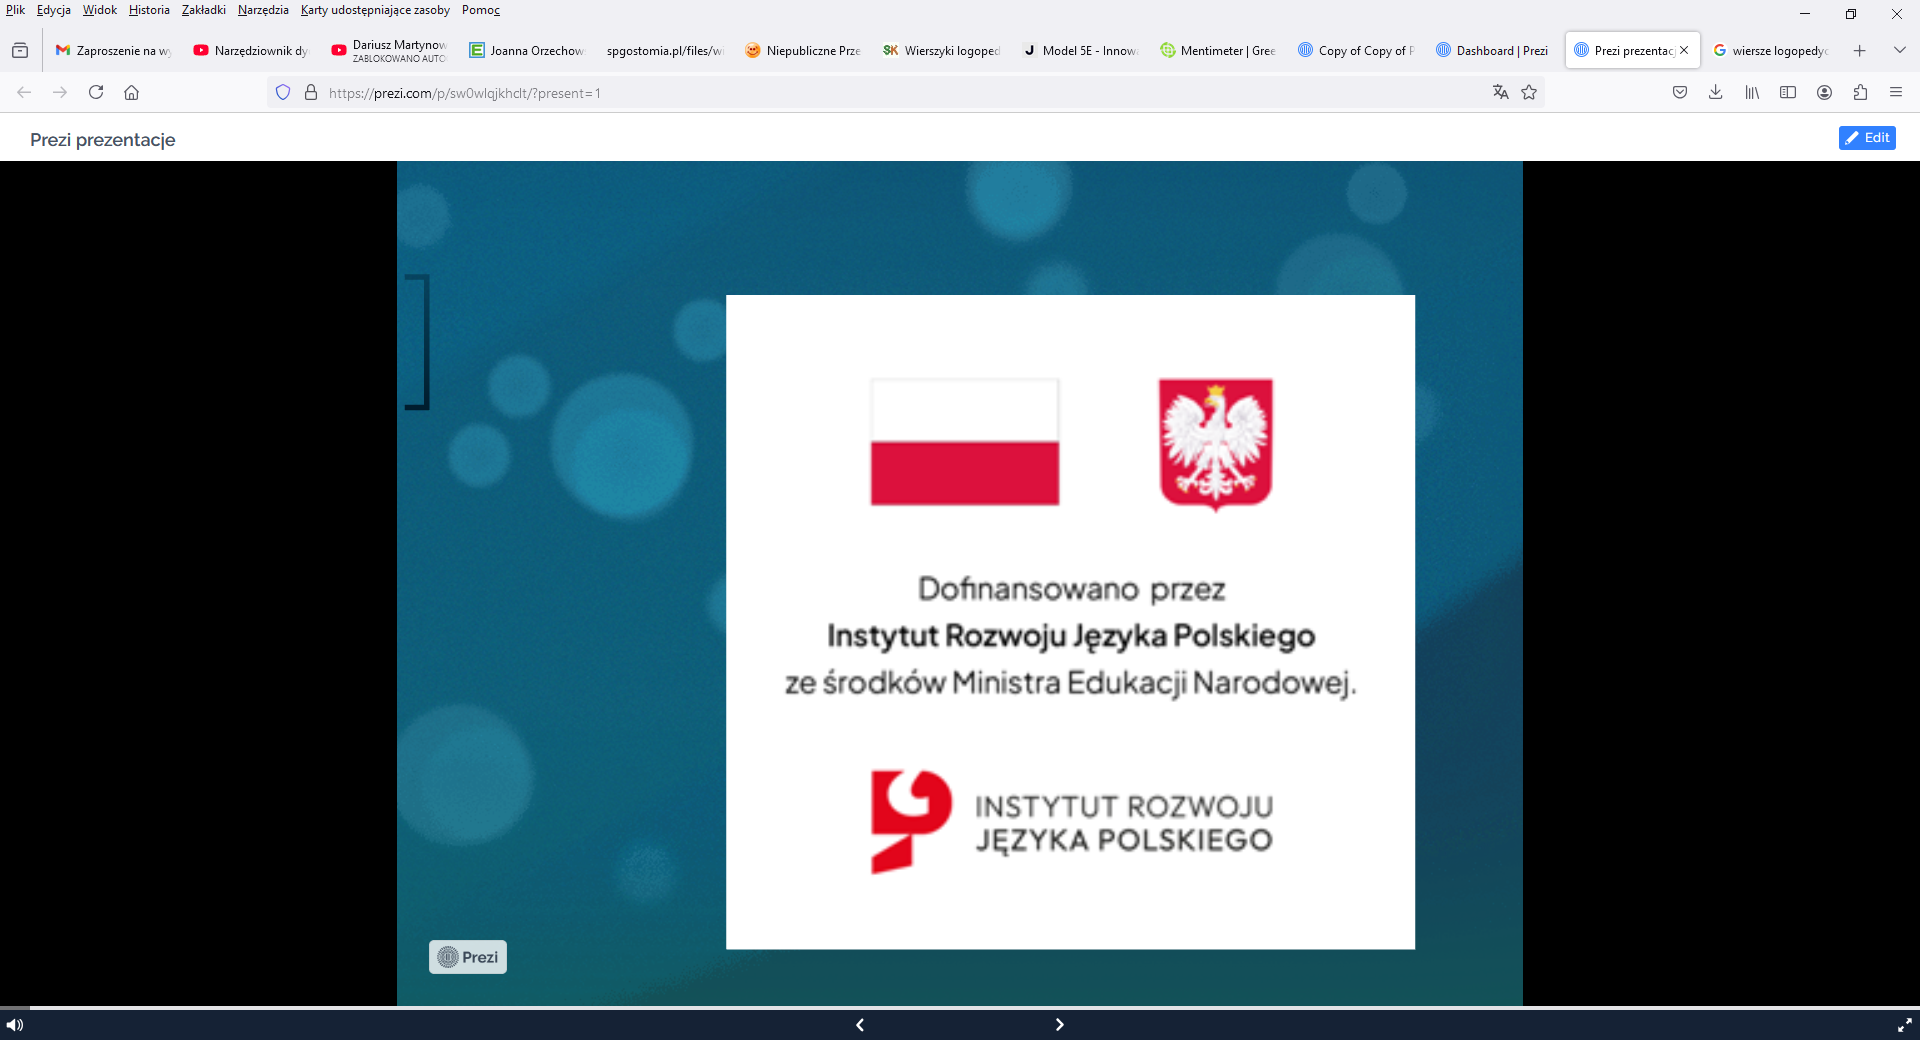The image size is (1920, 1040).
Task: Open the Pomoc menu
Action: 481,10
